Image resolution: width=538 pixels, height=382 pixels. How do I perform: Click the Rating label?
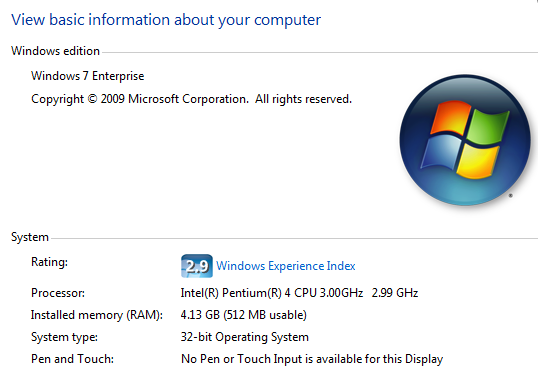pyautogui.click(x=49, y=262)
